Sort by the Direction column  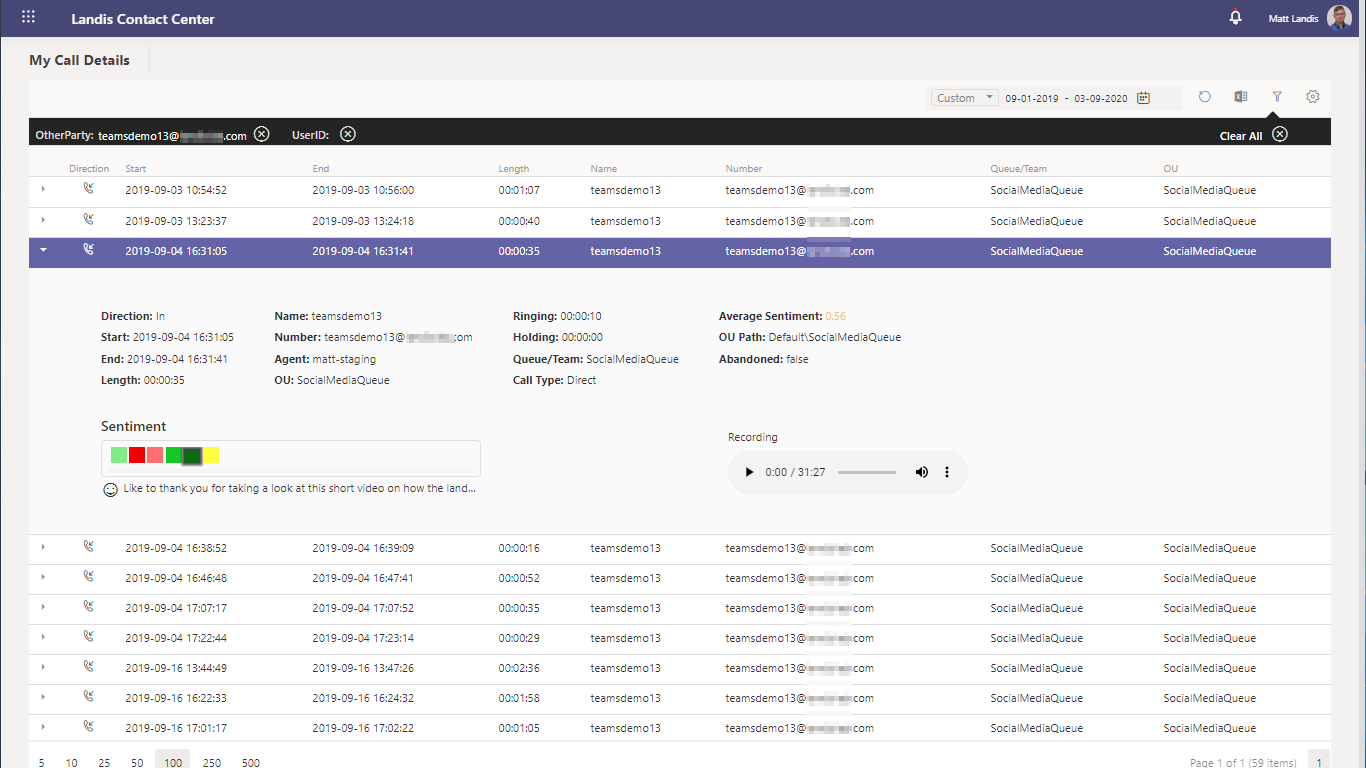point(89,169)
